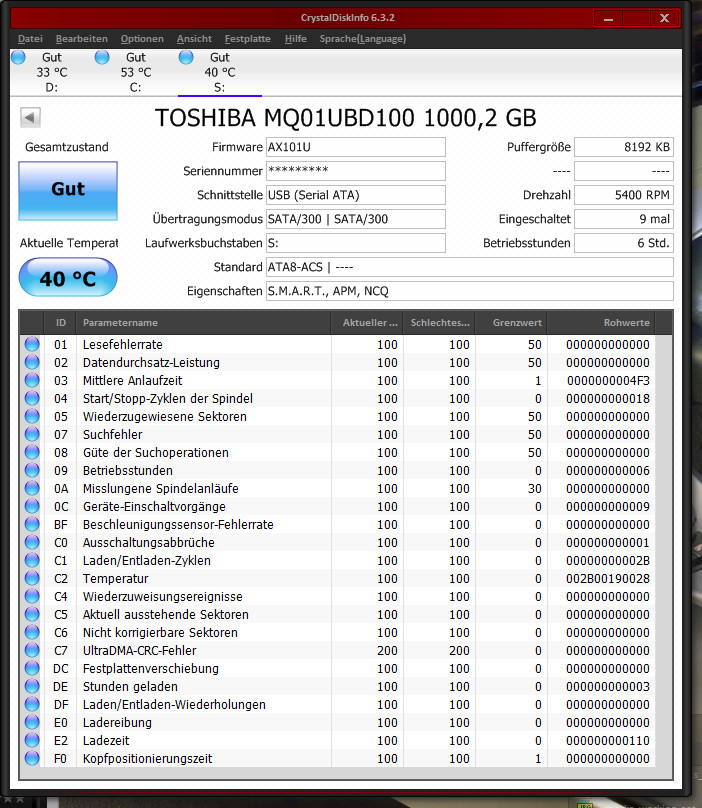This screenshot has width=702, height=808.
Task: Open the Festplatte menu
Action: point(247,39)
